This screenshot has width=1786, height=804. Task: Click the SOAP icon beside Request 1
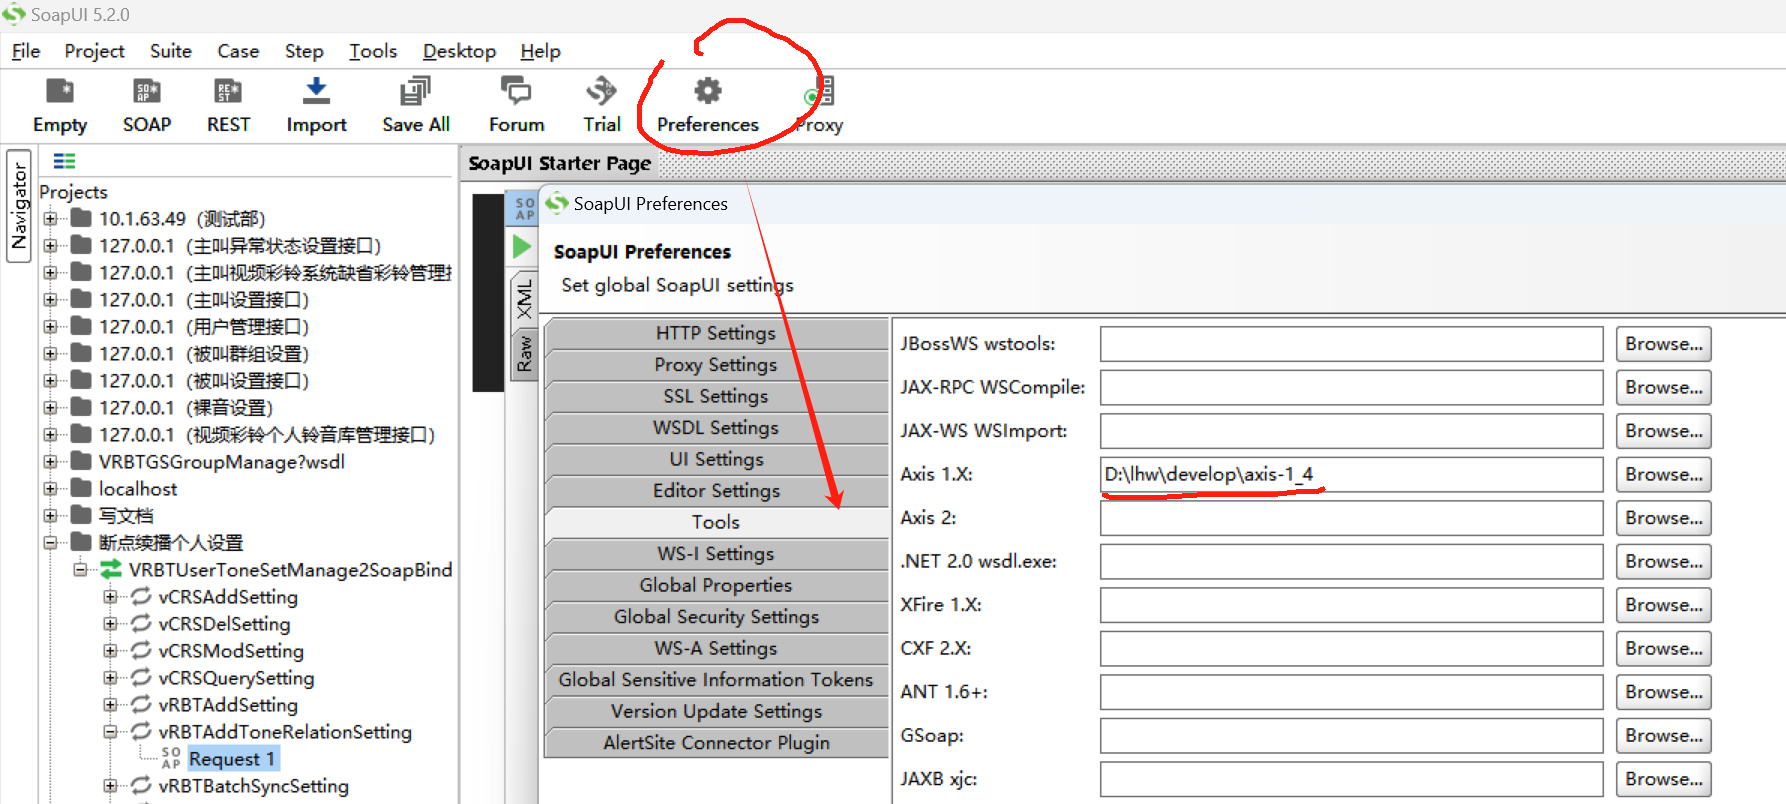point(171,759)
